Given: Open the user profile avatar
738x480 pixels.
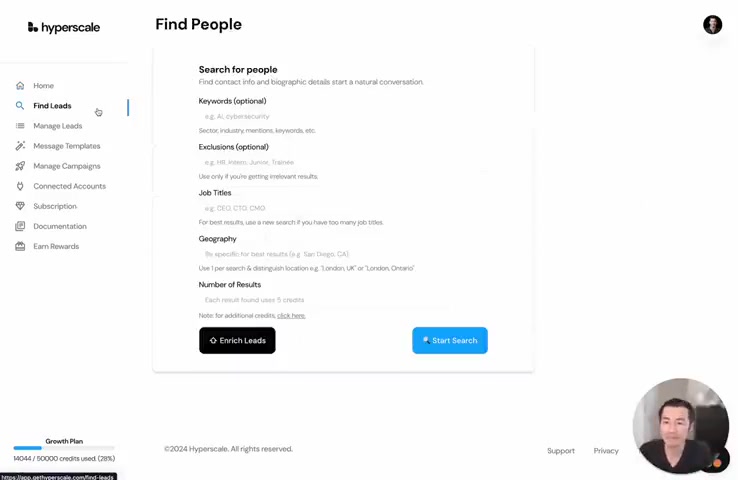Looking at the screenshot, I should [x=712, y=24].
